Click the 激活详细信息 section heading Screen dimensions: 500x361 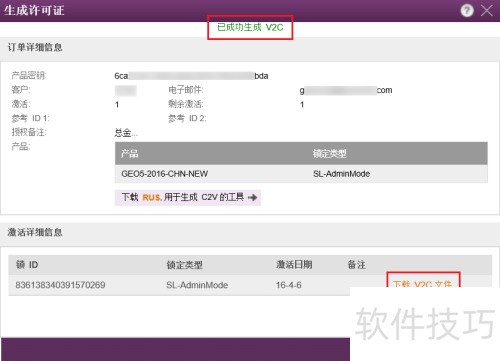tap(35, 232)
